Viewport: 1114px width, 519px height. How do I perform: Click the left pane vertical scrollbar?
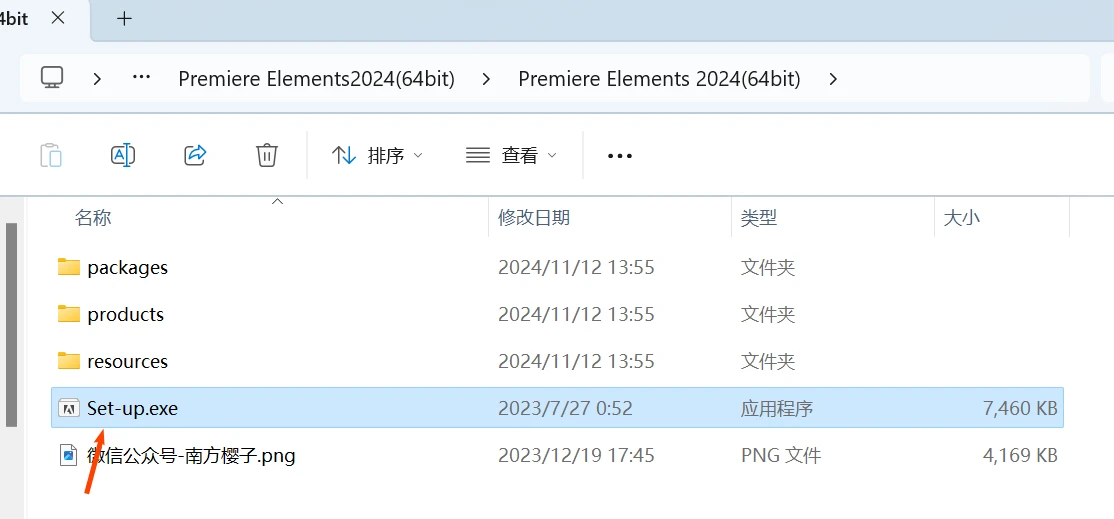tap(11, 320)
